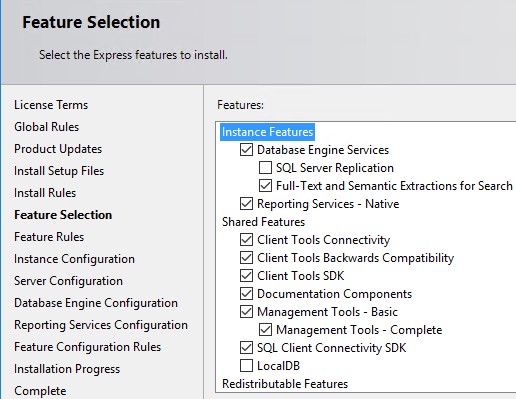Uncheck Management Tools - Complete checkbox
Screen dimensions: 516x399
(265, 330)
